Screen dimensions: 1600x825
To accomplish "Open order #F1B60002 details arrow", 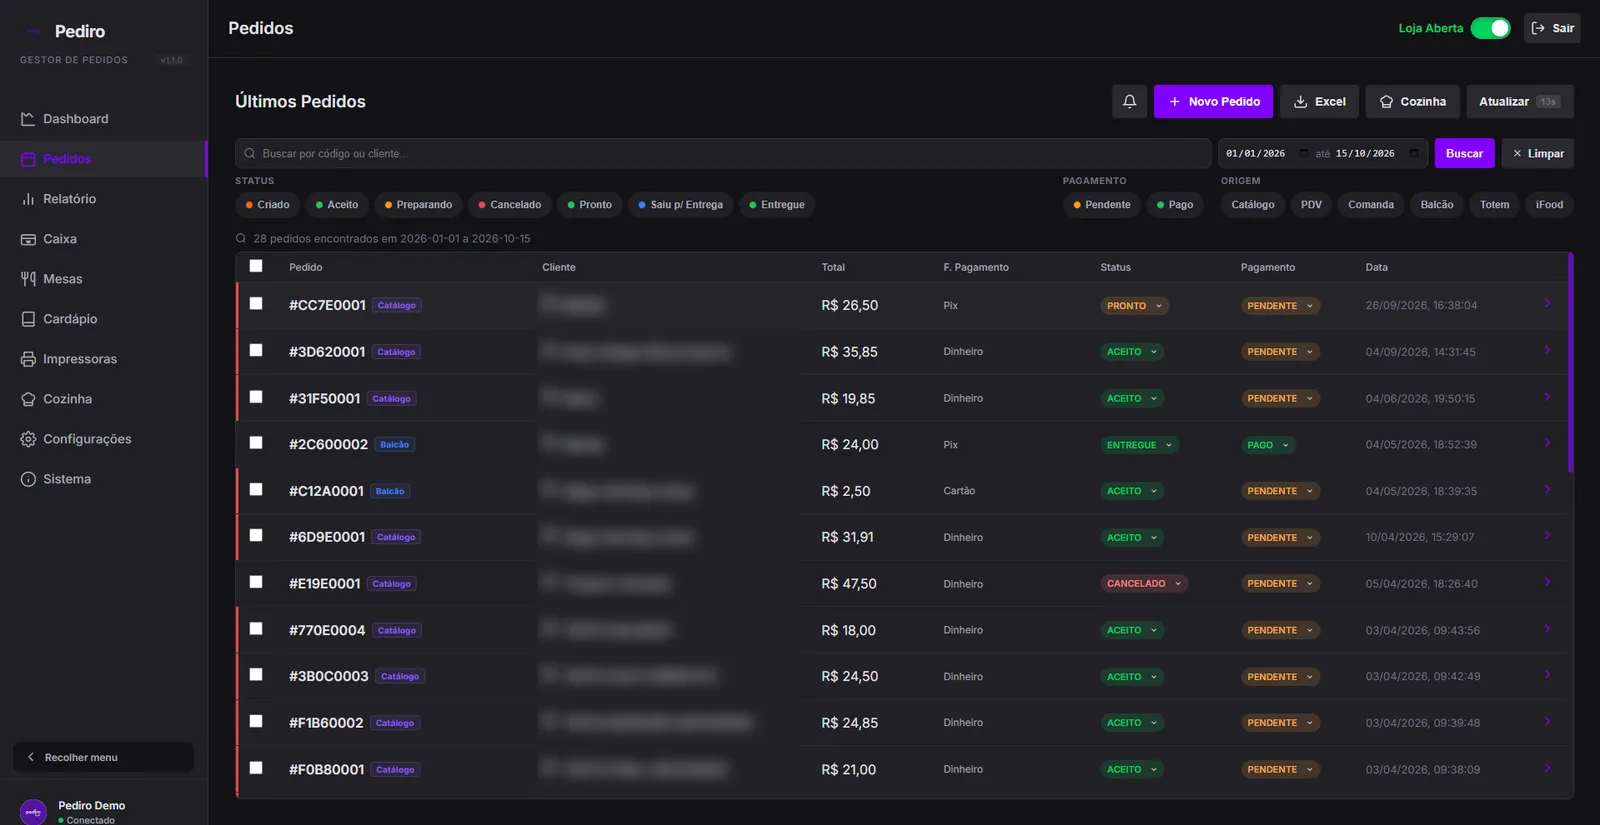I will coord(1547,721).
